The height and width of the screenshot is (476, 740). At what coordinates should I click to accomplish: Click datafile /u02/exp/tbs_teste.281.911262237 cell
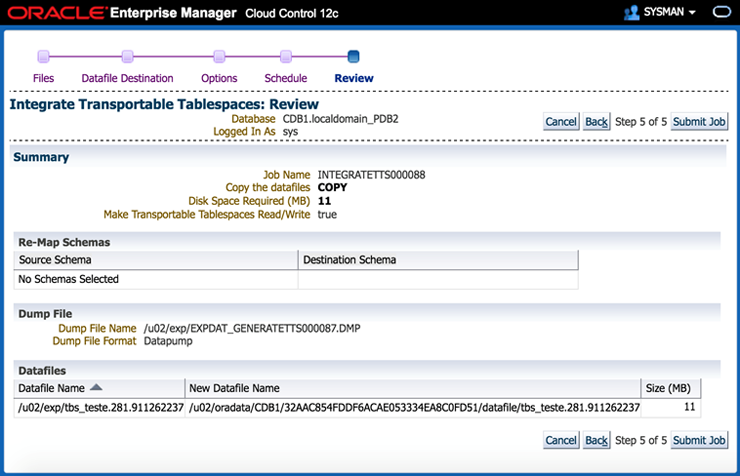click(101, 408)
